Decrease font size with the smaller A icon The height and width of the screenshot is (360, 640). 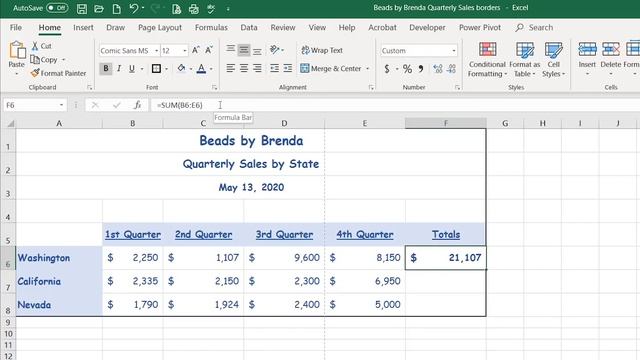[209, 50]
